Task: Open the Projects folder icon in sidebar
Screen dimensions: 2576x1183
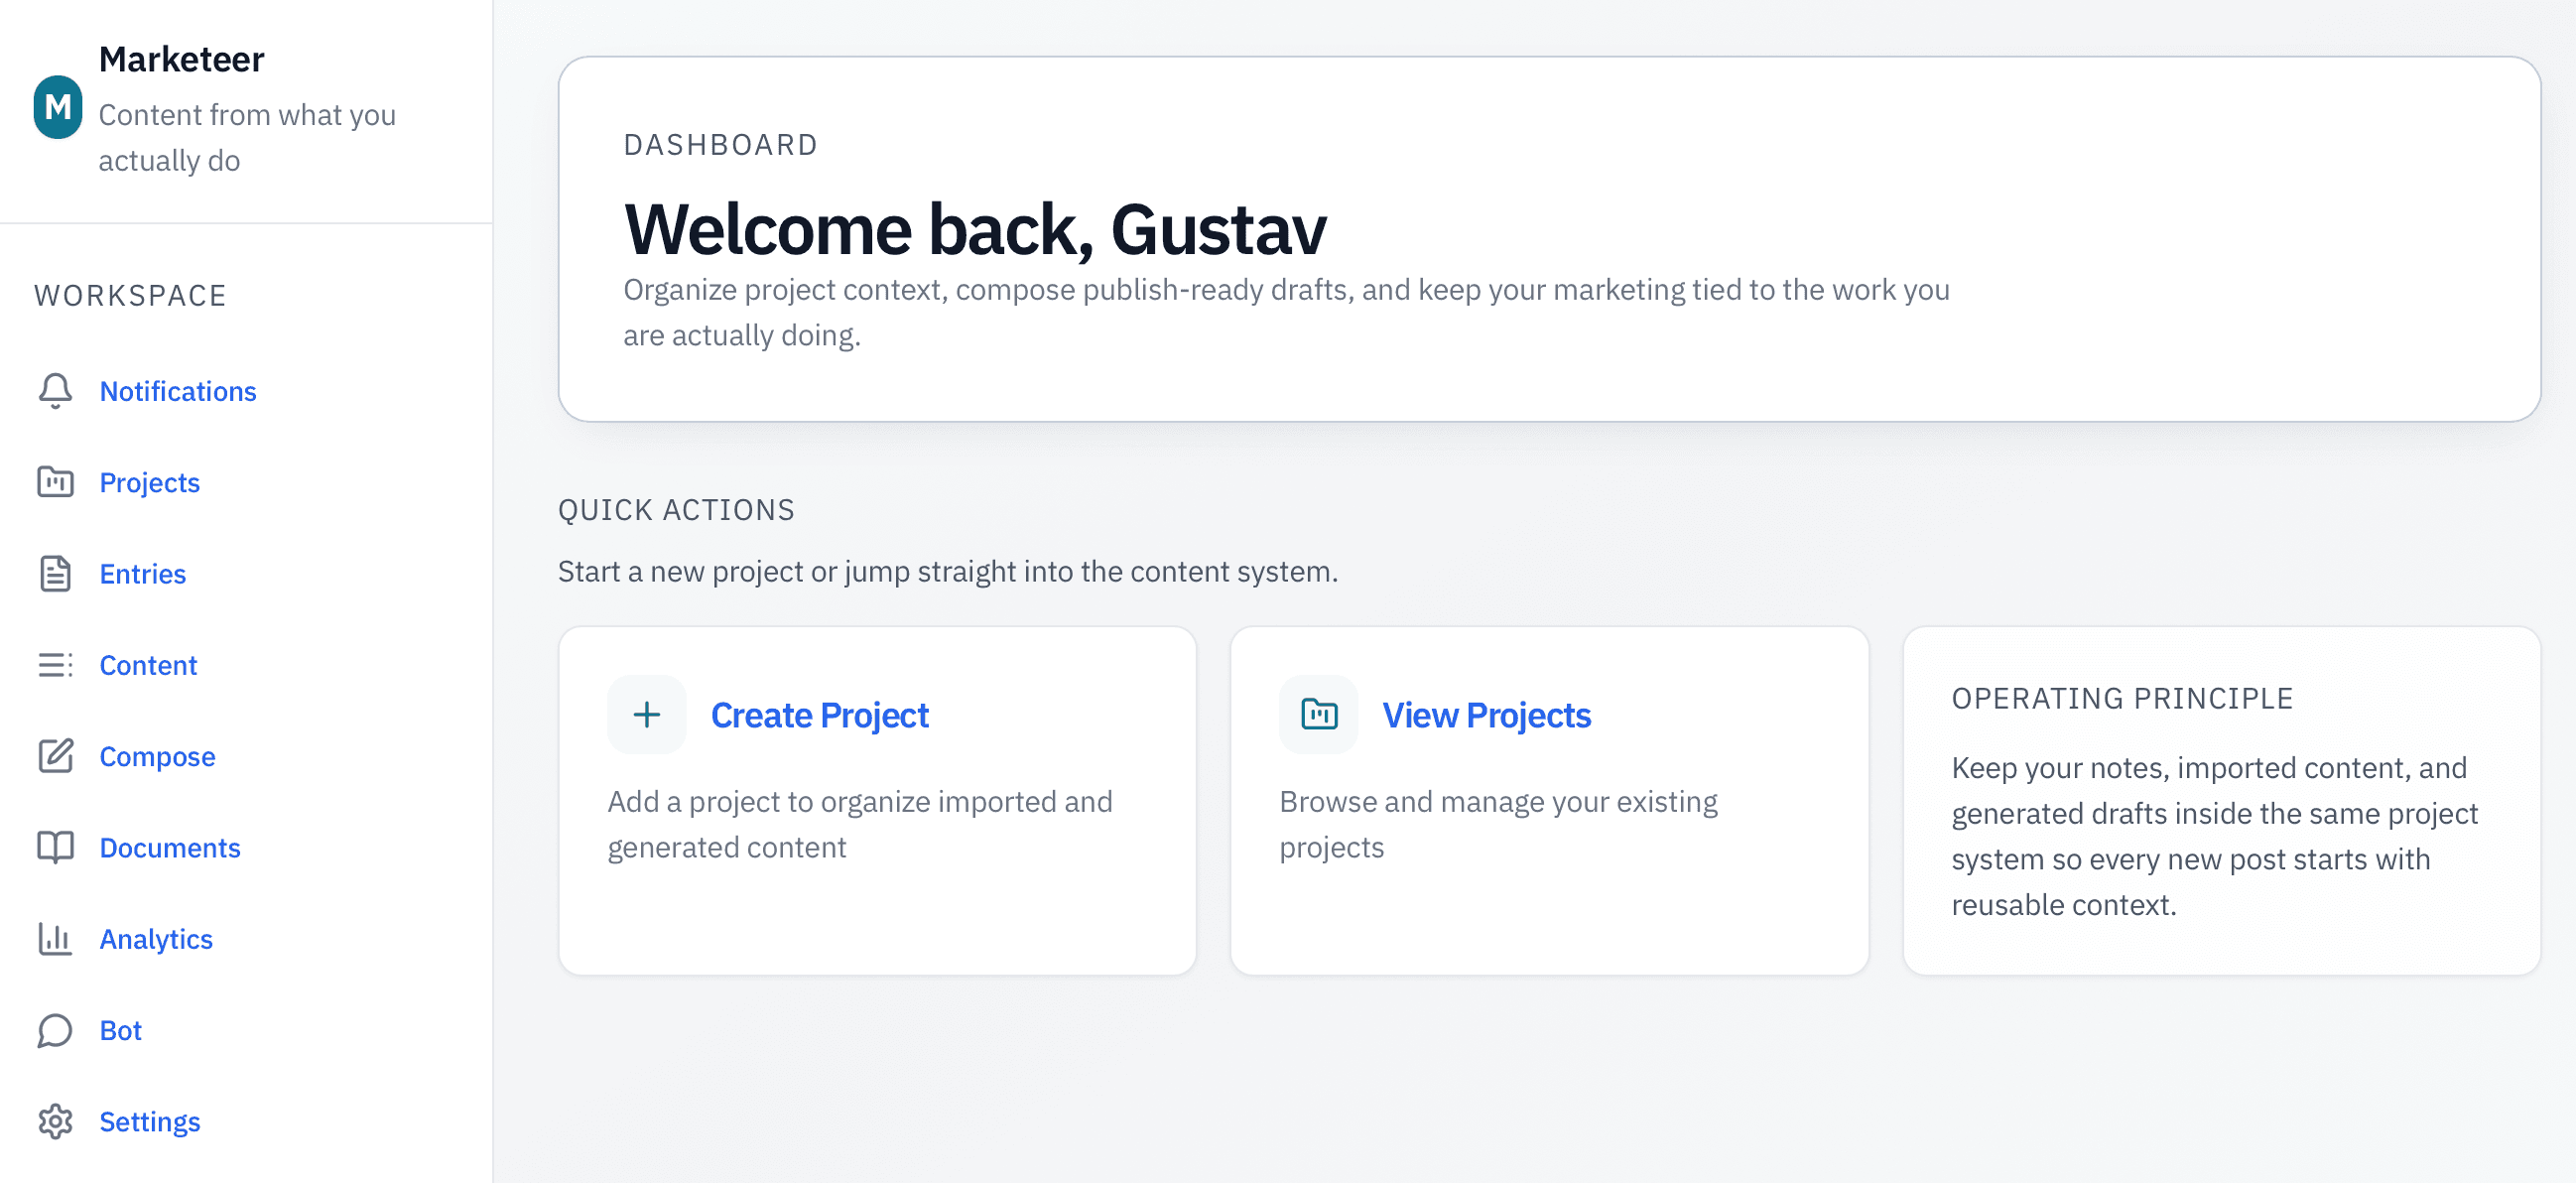Action: point(55,482)
